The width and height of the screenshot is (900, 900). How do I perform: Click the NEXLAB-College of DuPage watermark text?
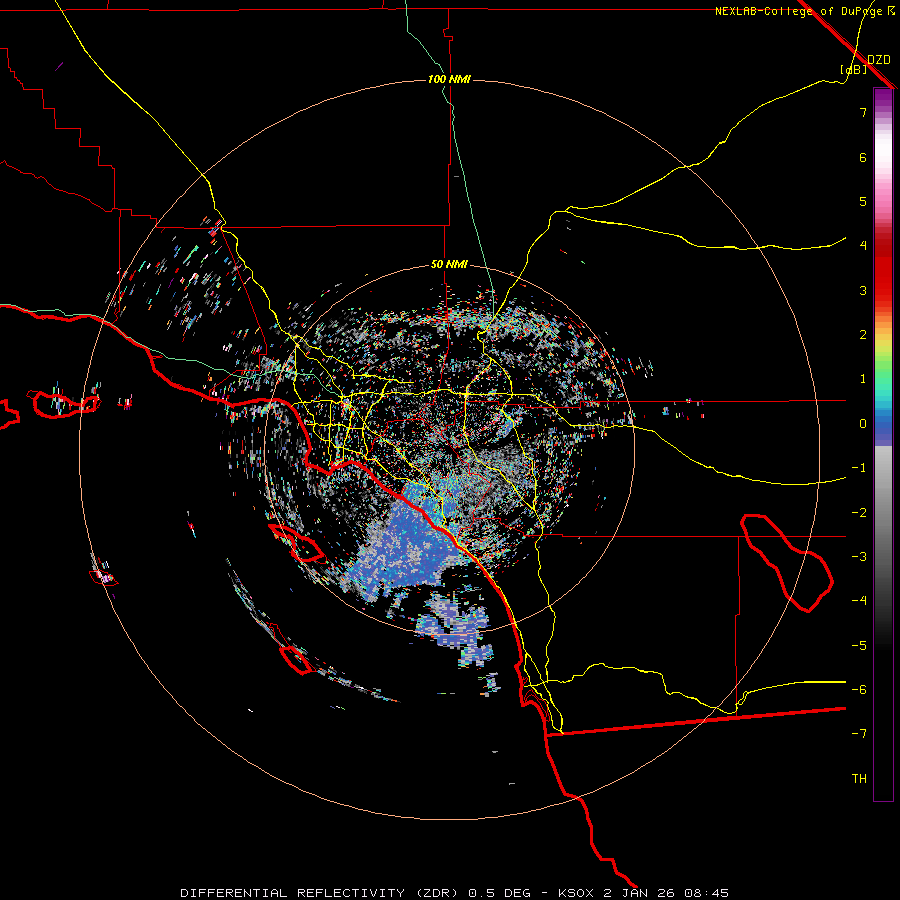point(804,11)
